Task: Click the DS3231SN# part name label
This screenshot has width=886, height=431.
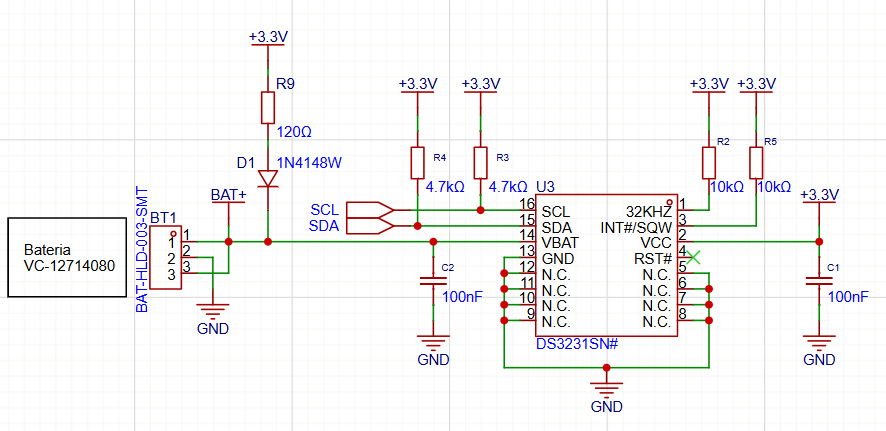Action: coord(576,344)
